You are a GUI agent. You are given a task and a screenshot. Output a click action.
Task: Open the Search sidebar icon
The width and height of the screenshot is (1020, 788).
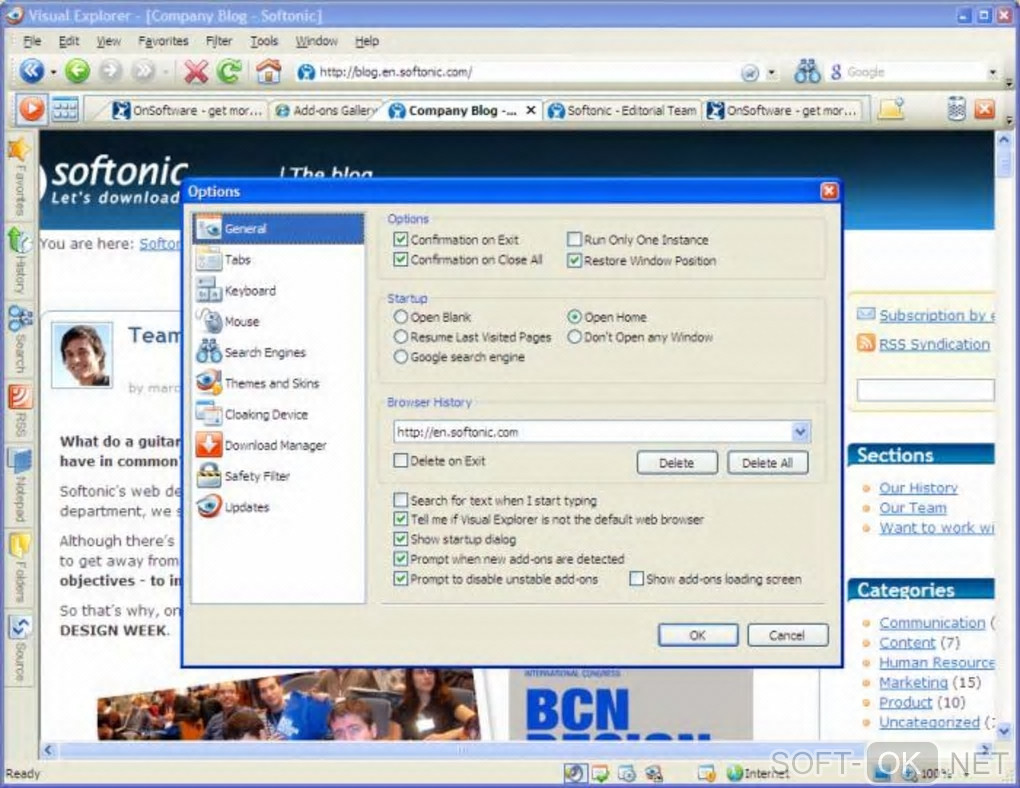tap(19, 318)
